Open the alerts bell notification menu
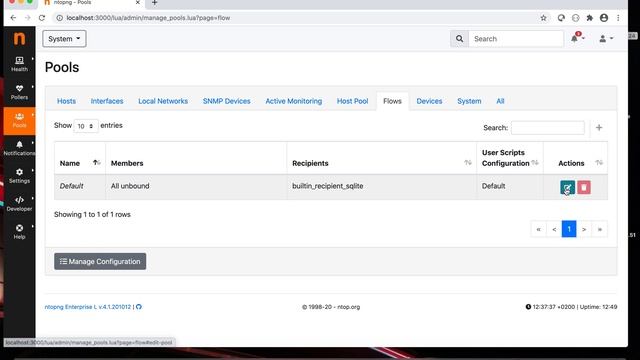Image resolution: width=640 pixels, height=360 pixels. coord(577,38)
